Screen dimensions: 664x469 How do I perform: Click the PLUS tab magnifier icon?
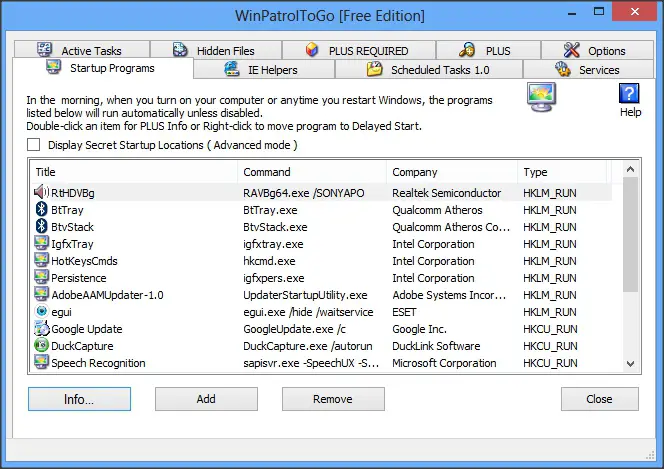pos(467,50)
